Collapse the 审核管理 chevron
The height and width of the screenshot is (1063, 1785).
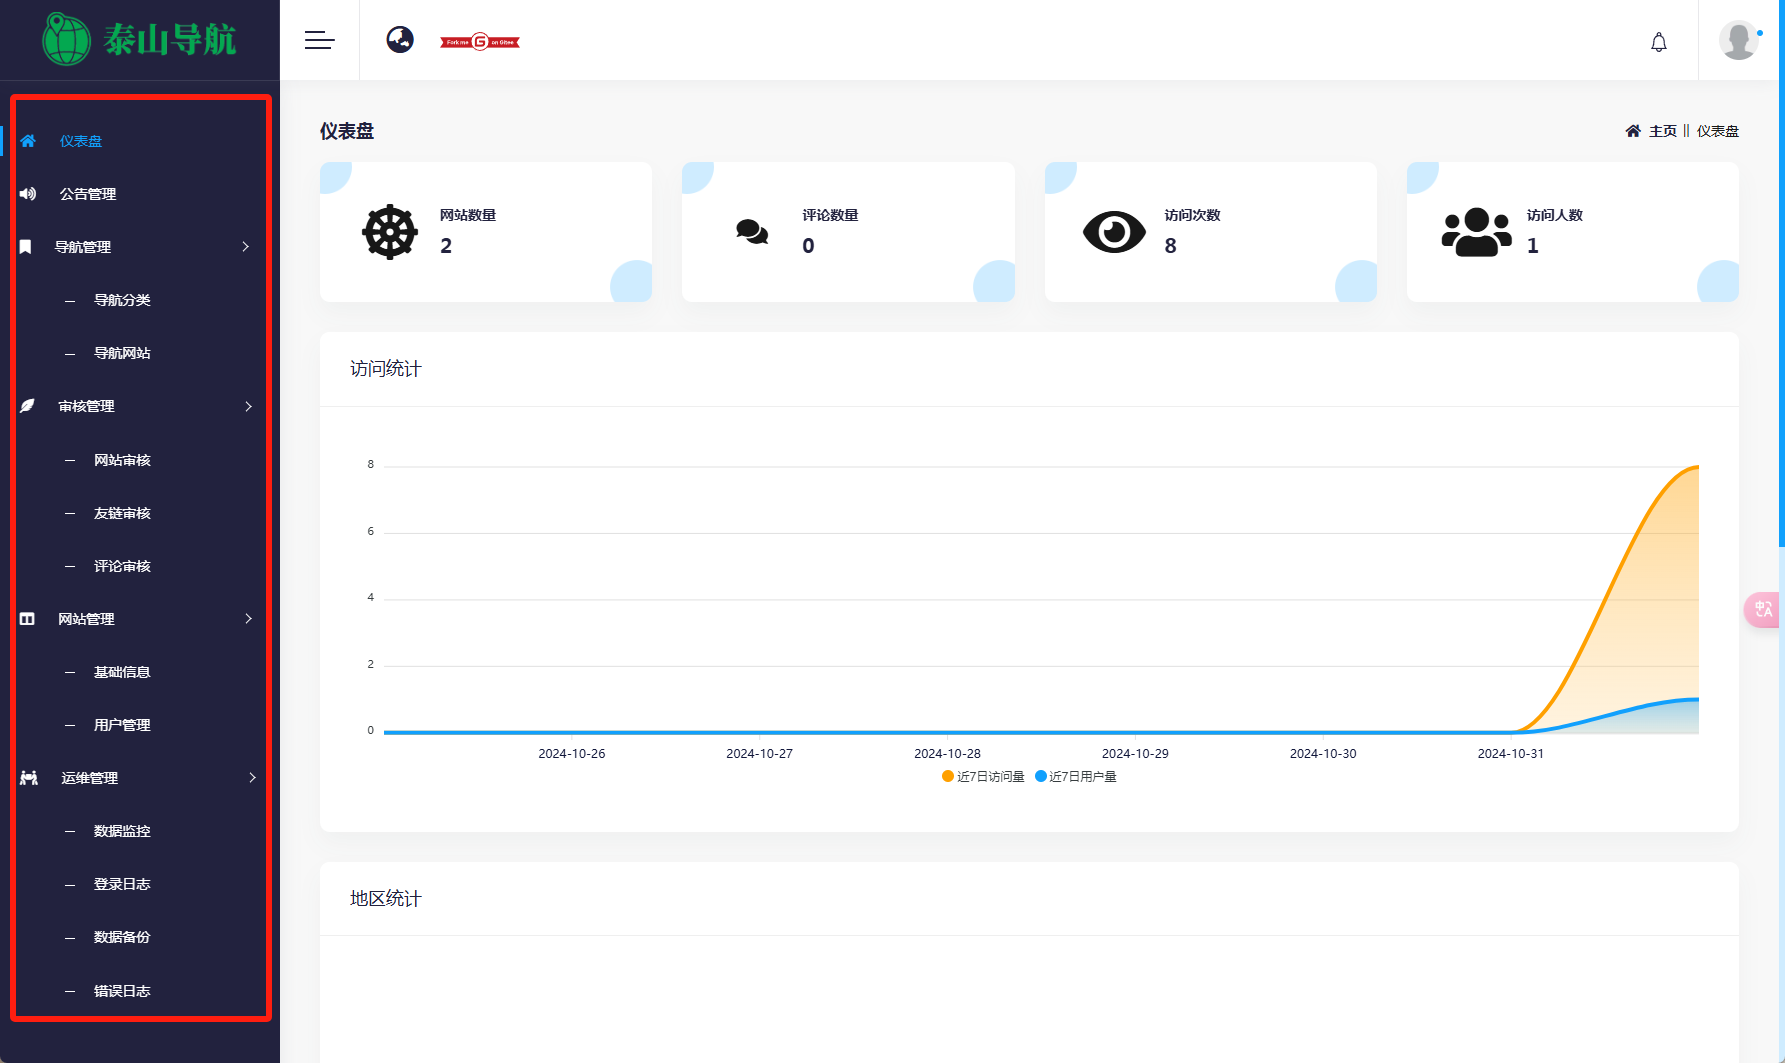click(249, 406)
